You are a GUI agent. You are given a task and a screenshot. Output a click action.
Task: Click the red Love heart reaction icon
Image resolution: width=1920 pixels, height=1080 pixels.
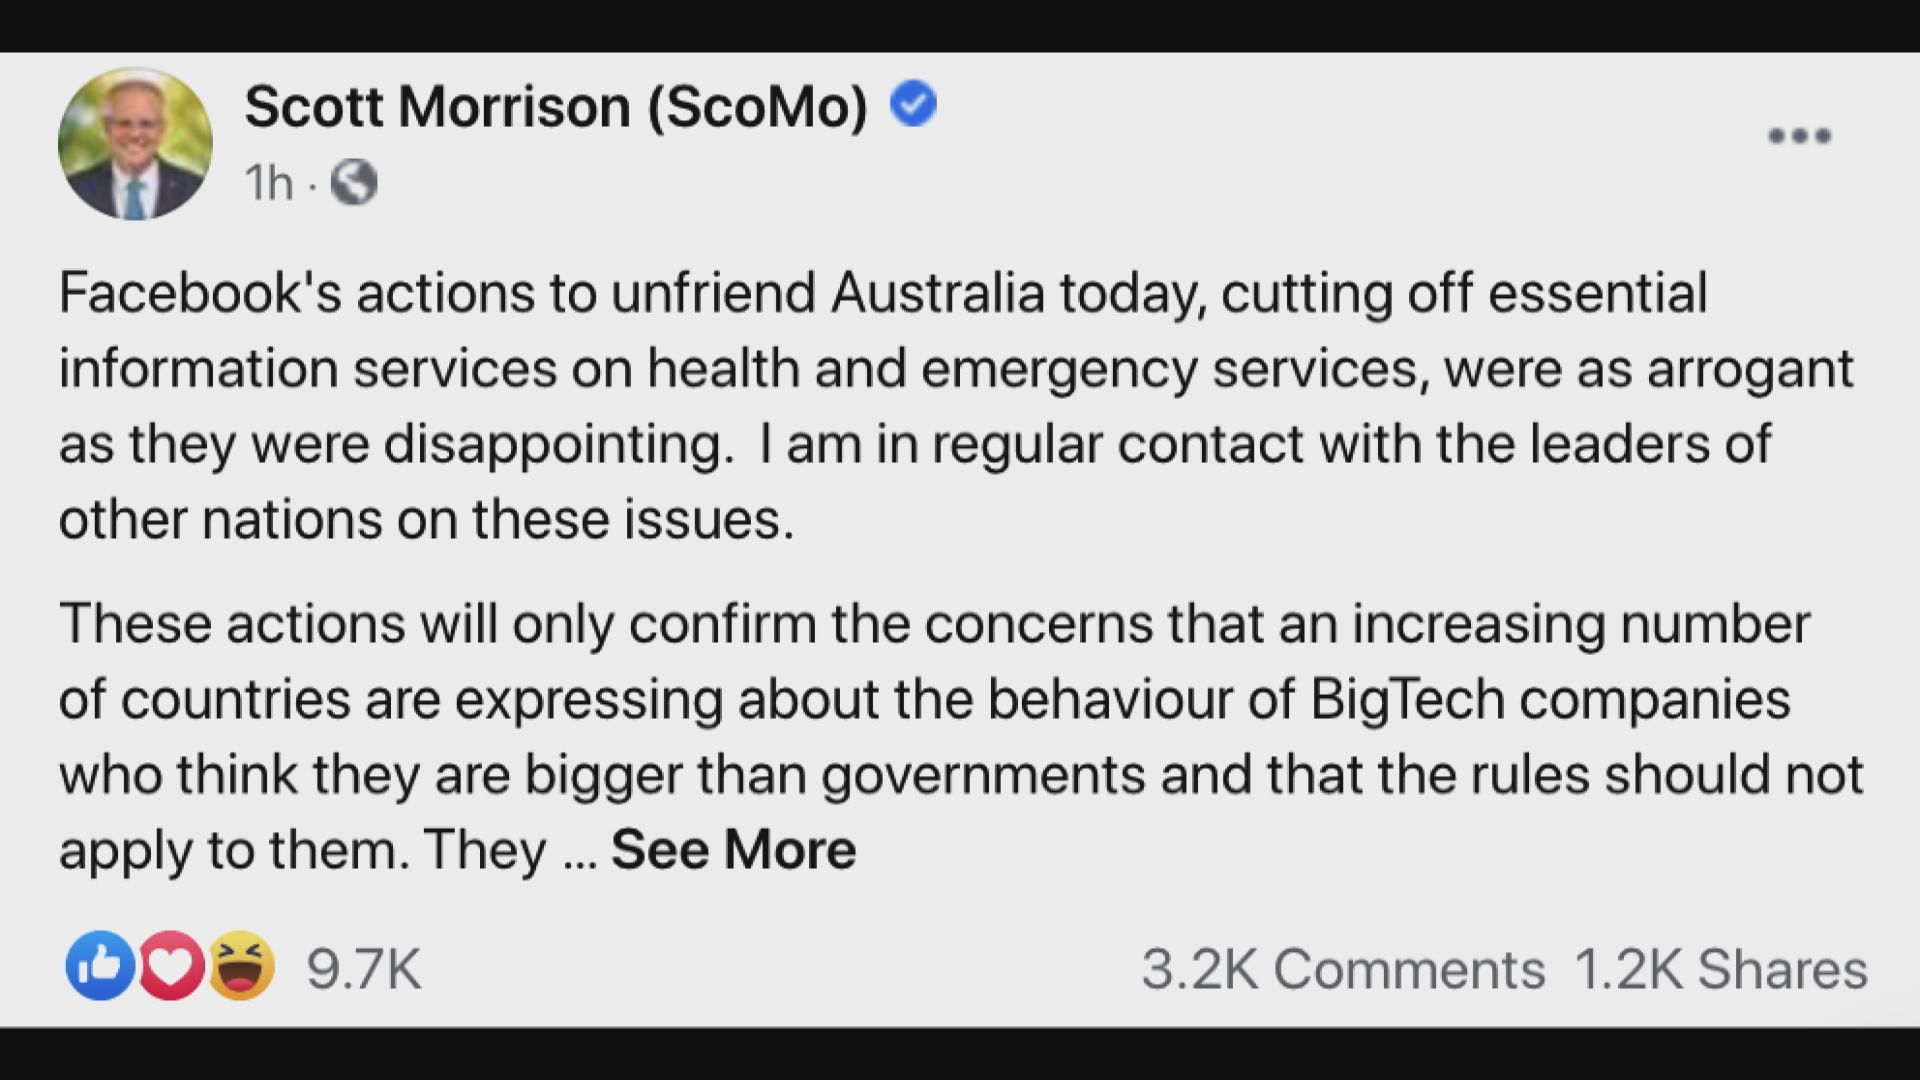pos(170,966)
